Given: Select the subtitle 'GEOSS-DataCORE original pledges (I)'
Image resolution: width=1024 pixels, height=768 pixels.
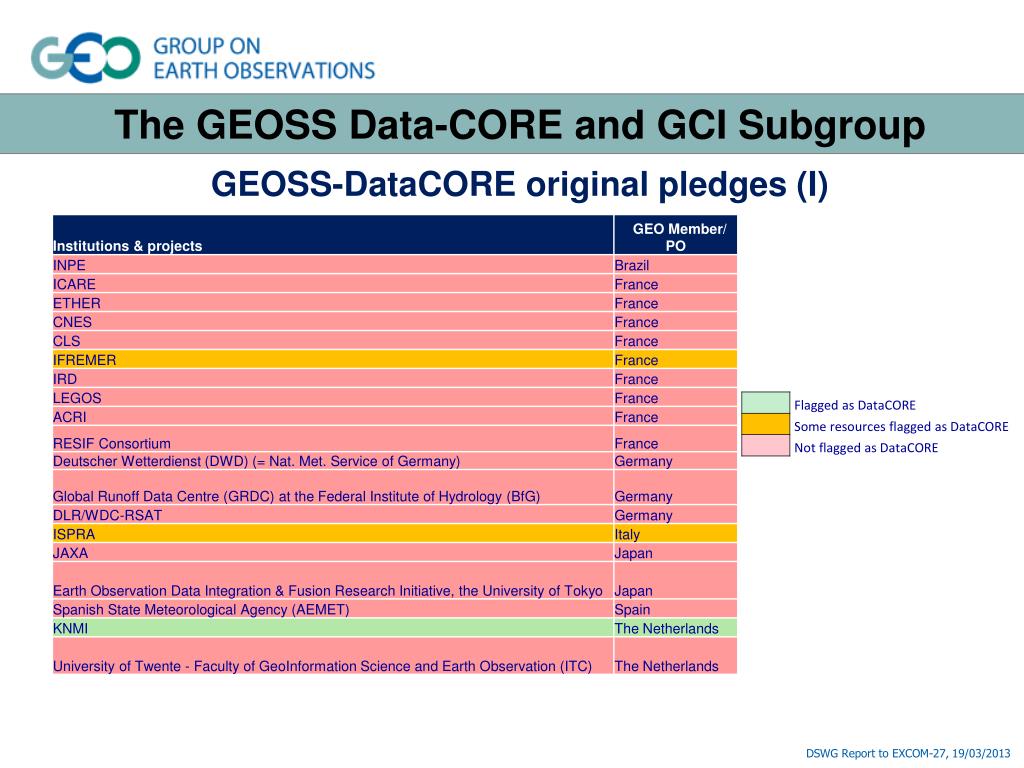Looking at the screenshot, I should click(520, 184).
